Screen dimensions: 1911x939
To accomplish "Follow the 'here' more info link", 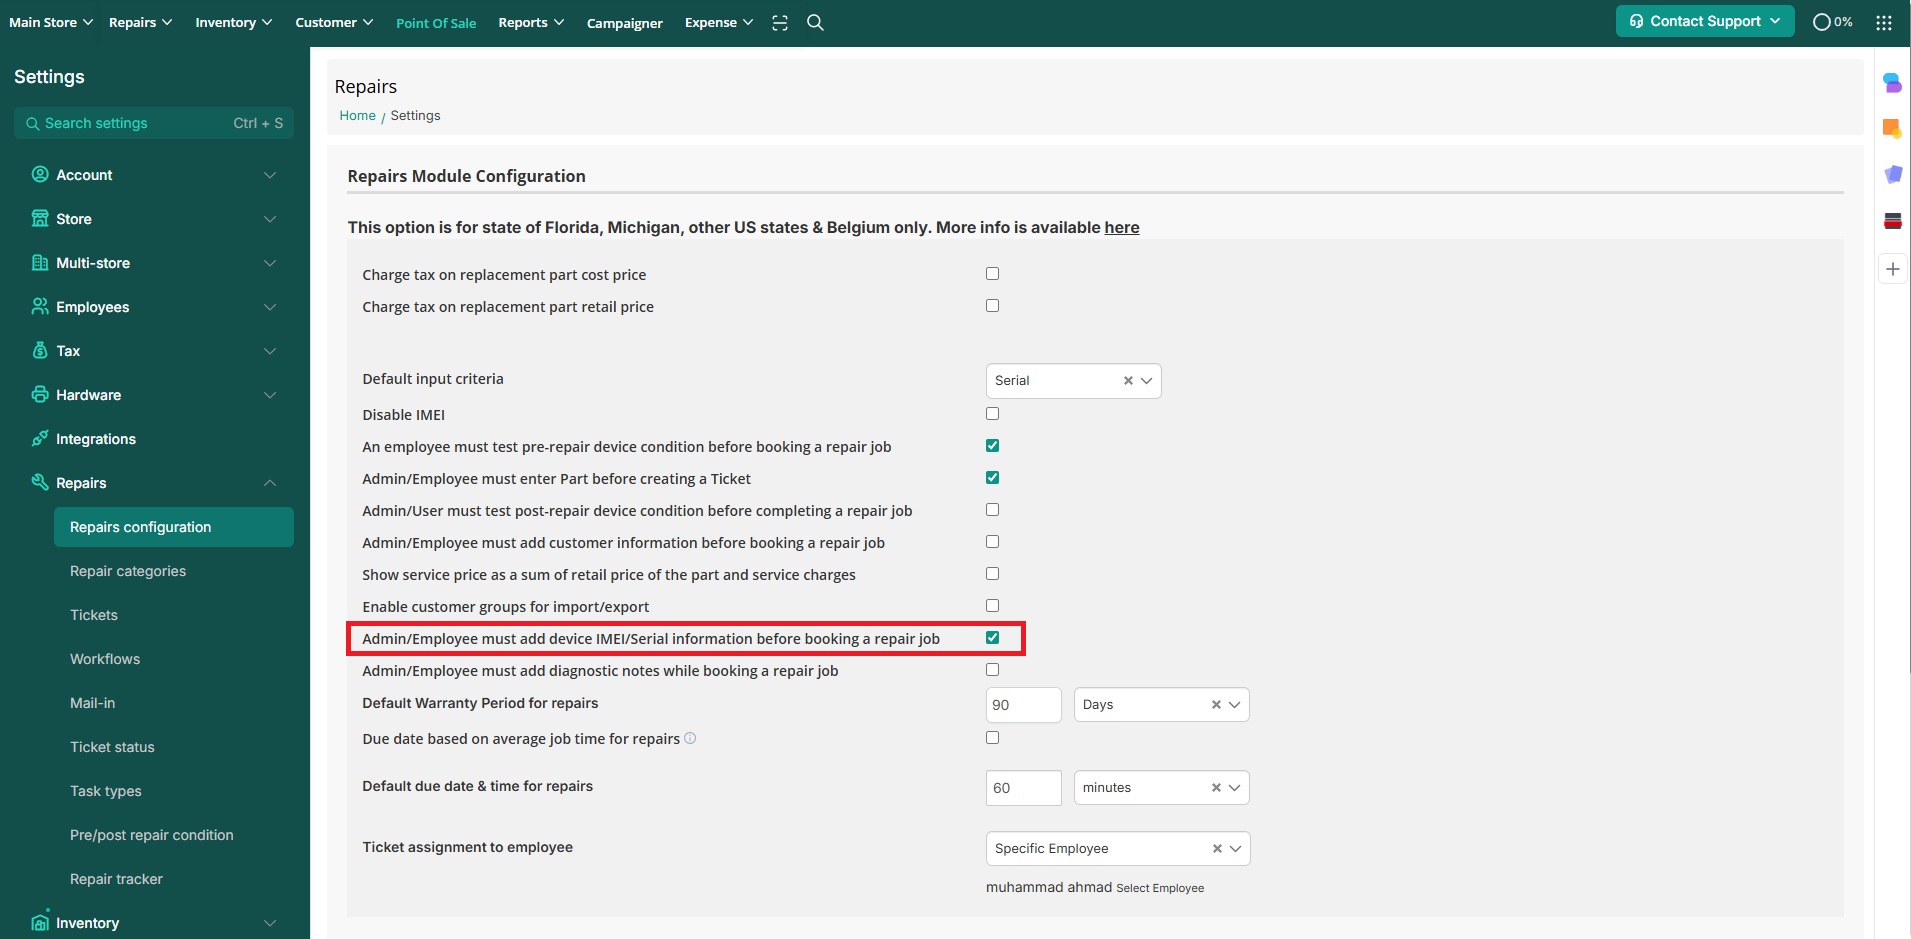I will tap(1121, 228).
